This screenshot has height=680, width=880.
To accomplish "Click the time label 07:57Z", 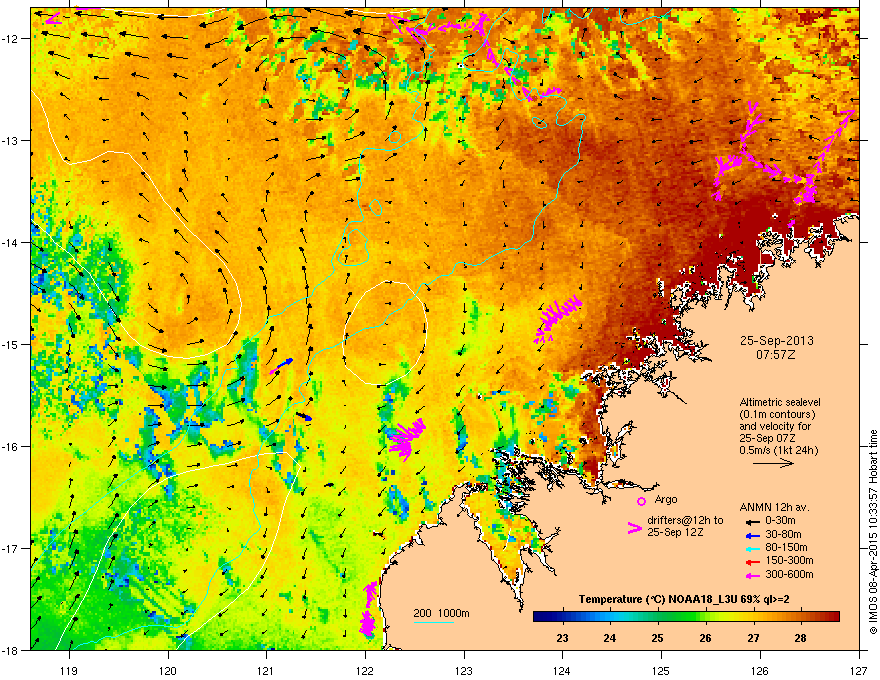I will (x=776, y=355).
